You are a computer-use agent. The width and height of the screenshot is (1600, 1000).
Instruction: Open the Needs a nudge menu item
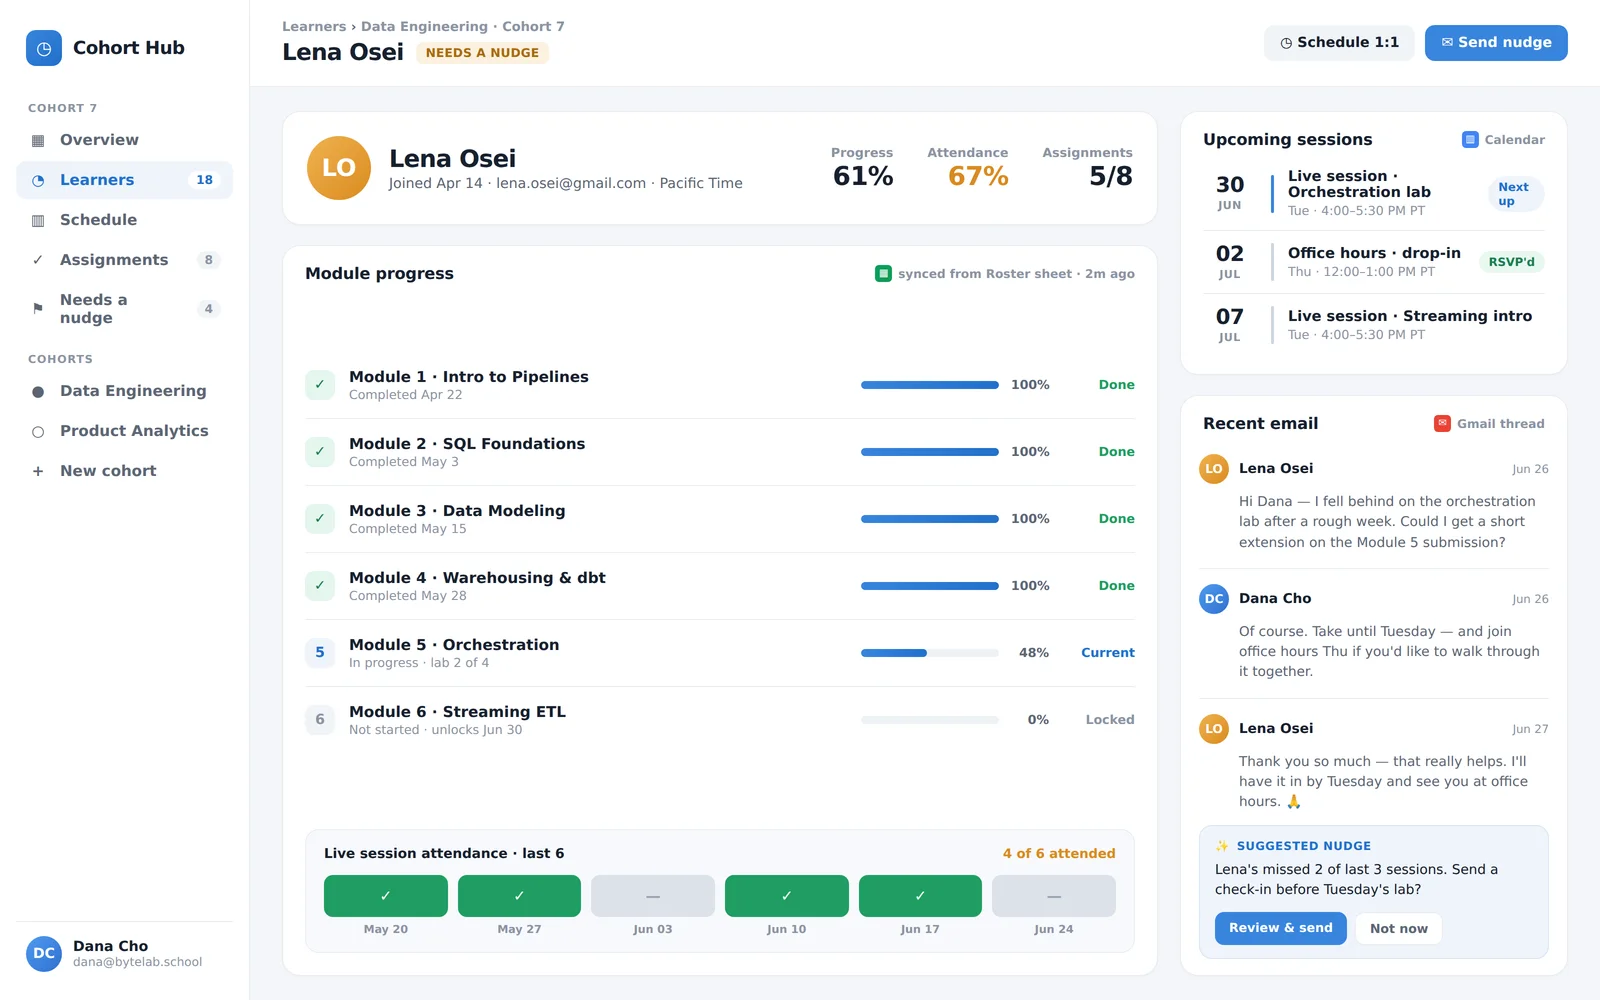pos(124,309)
